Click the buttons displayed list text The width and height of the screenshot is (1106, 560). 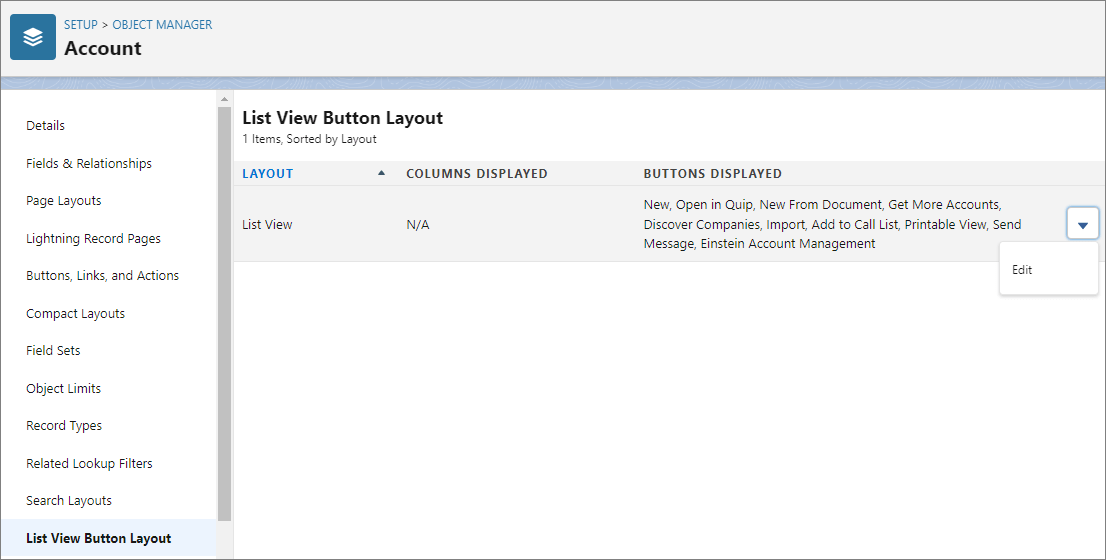(x=832, y=224)
